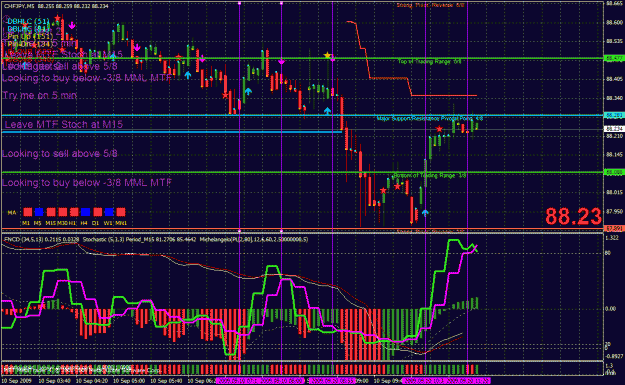Screen dimensions: 625x385
Task: Select the Major Support/Resistance Pivotal Point label
Action: 430,118
